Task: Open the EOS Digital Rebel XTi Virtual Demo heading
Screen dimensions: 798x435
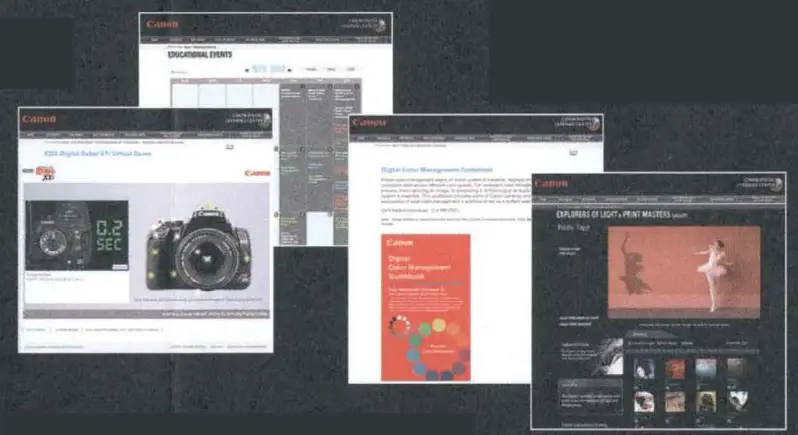Action: pyautogui.click(x=98, y=153)
